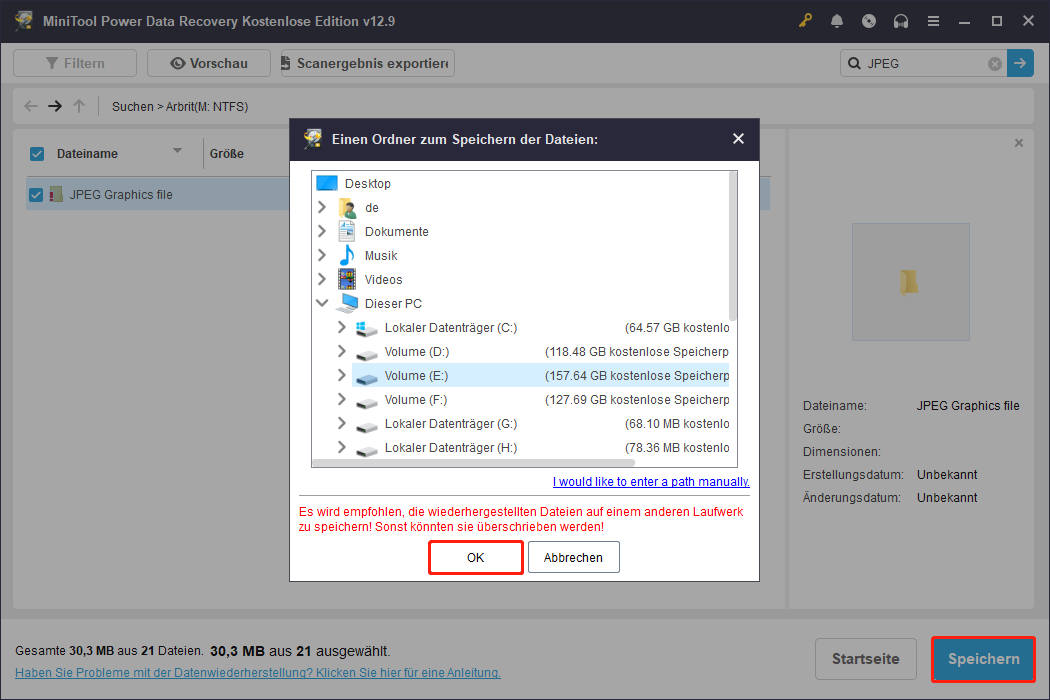Close the folder save dialog
The image size is (1050, 700).
pos(738,139)
